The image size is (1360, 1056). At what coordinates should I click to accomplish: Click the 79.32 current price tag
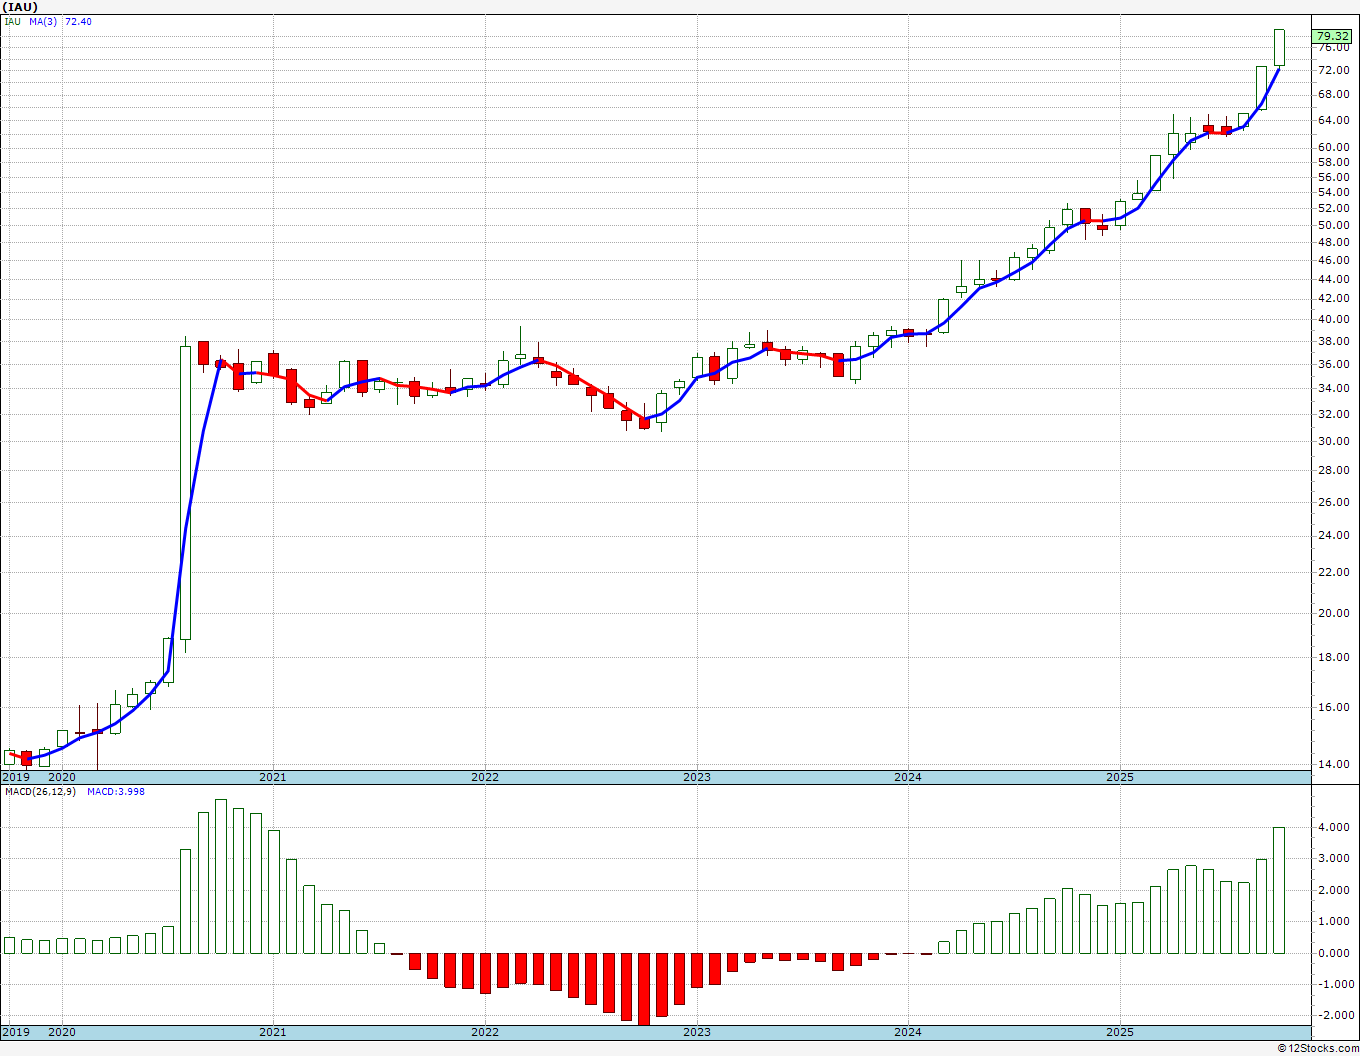[1333, 36]
